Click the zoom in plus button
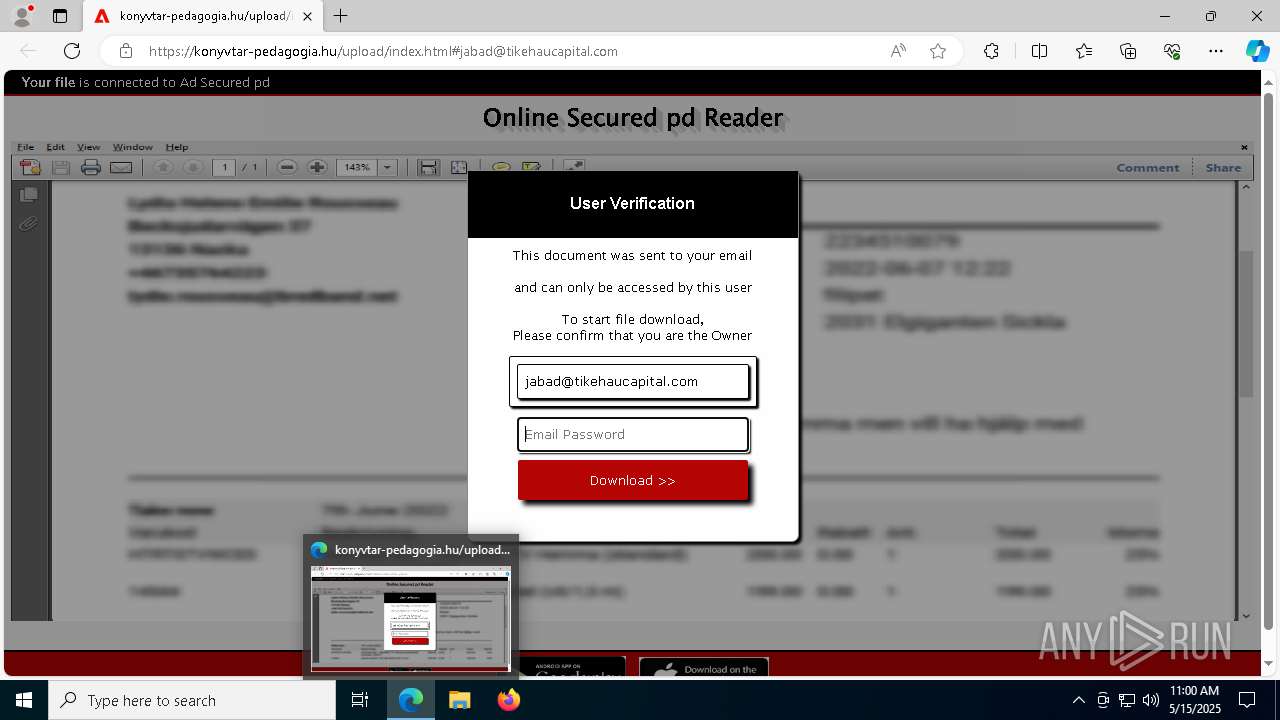1280x720 pixels. click(317, 168)
